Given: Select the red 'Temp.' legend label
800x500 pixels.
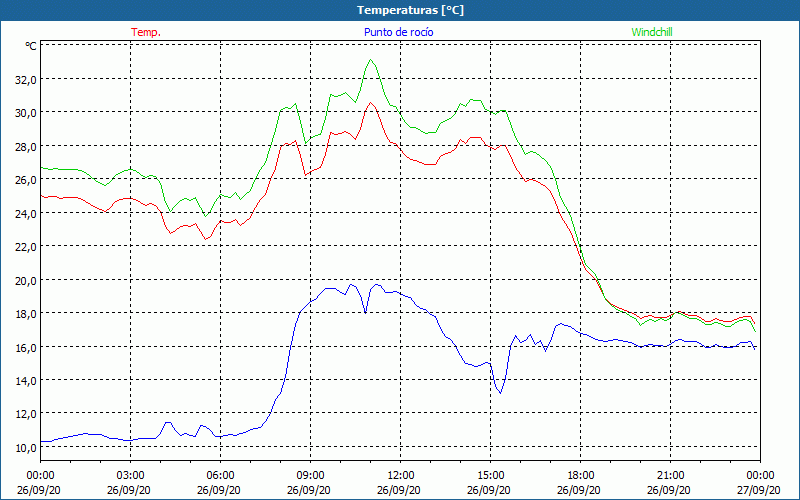Looking at the screenshot, I should 146,32.
